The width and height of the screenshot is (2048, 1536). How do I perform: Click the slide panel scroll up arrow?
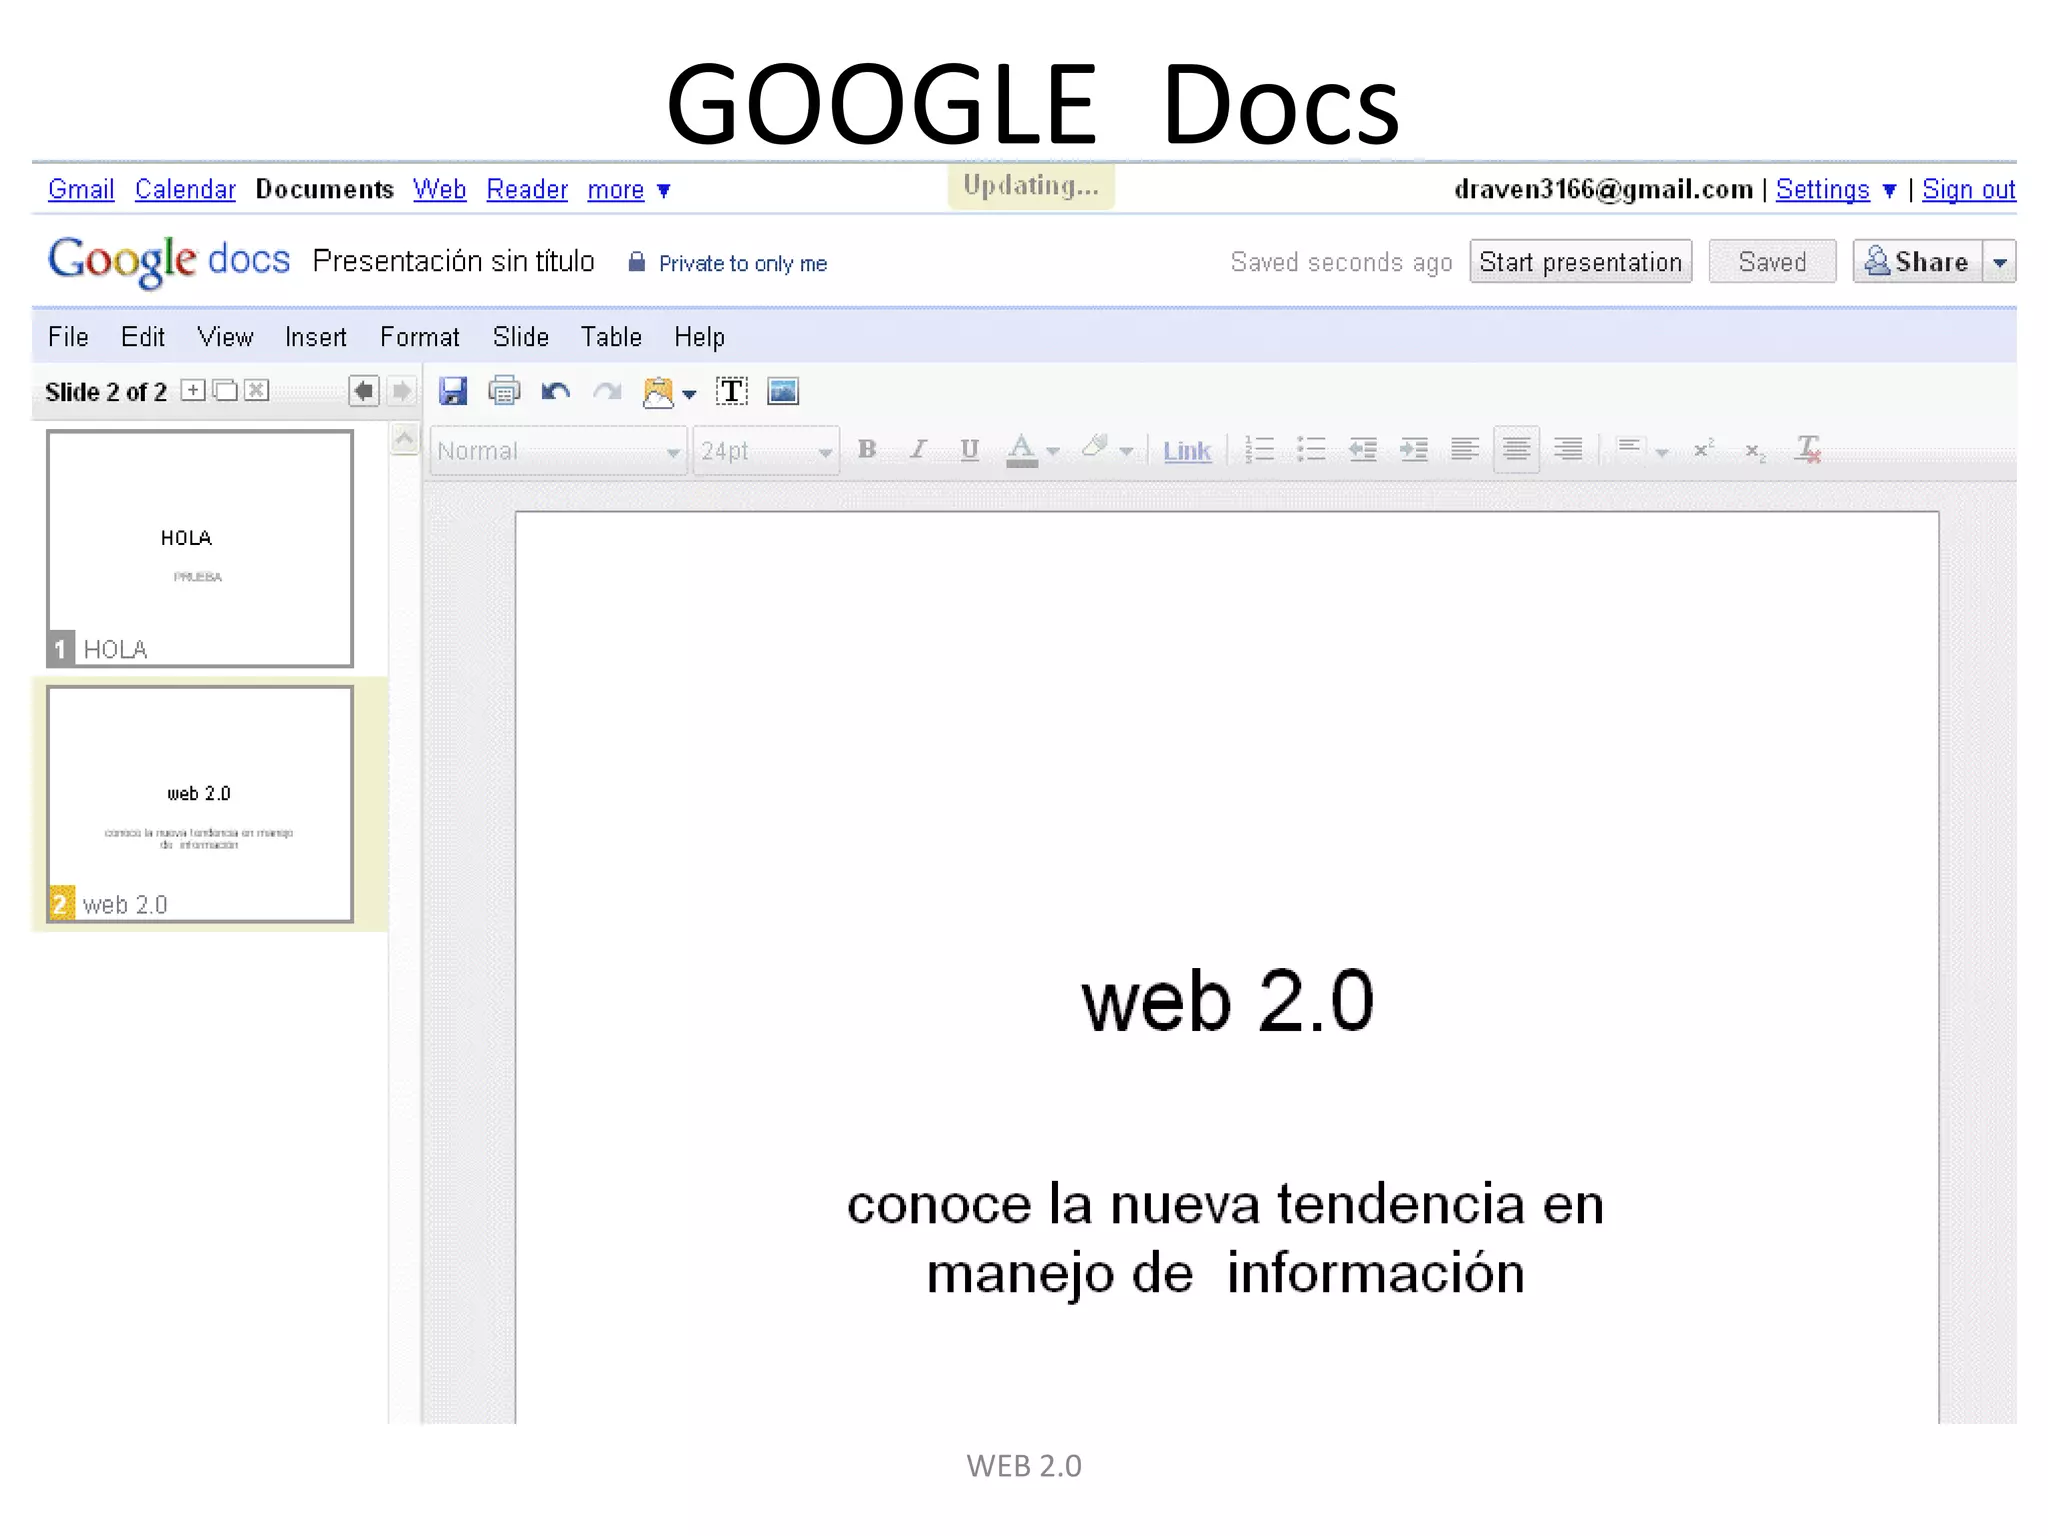coord(404,439)
